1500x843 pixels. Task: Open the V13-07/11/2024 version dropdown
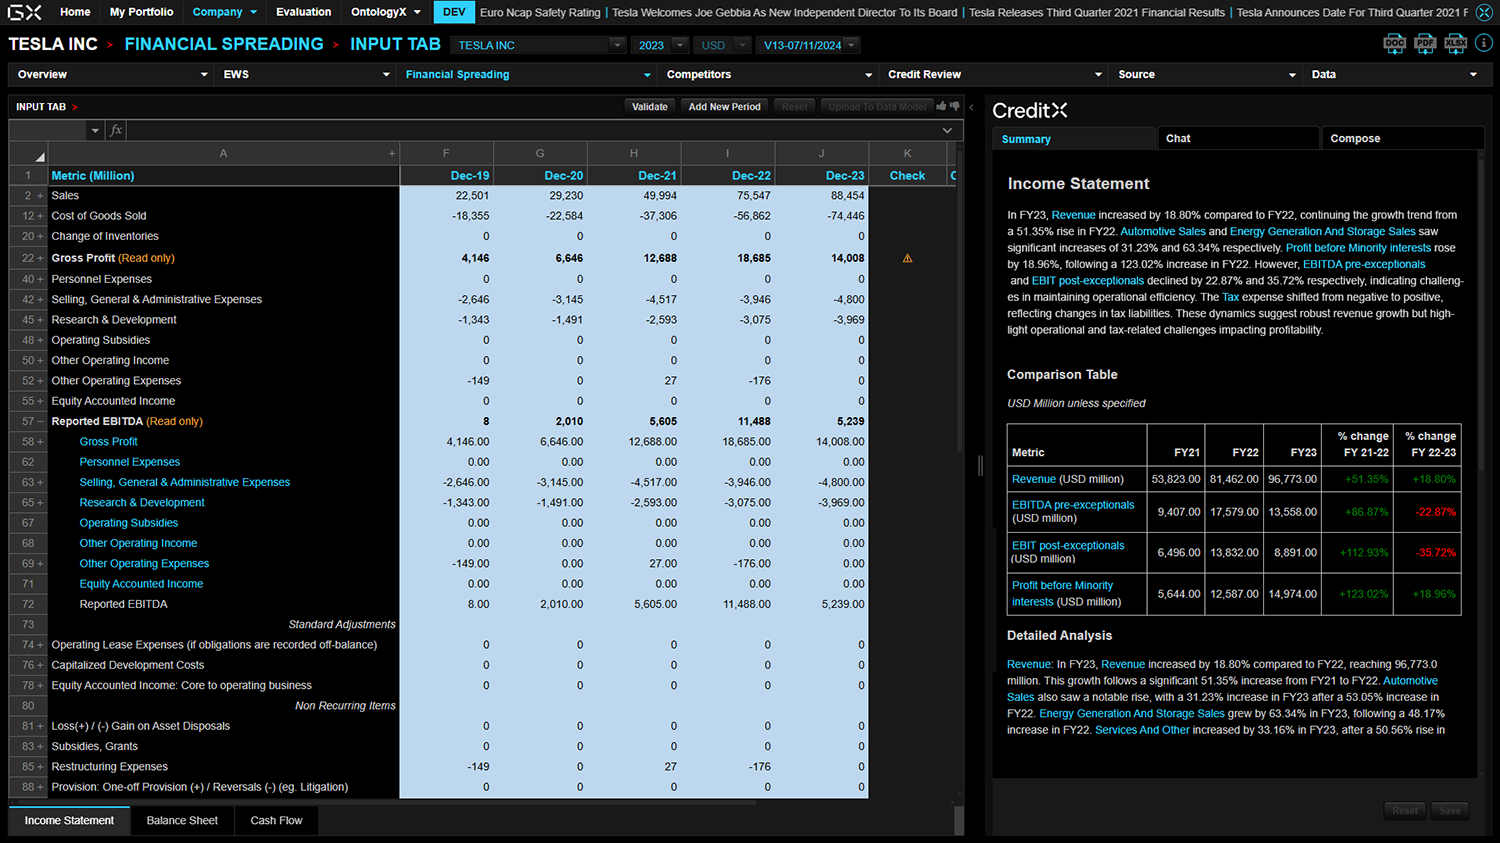(808, 45)
